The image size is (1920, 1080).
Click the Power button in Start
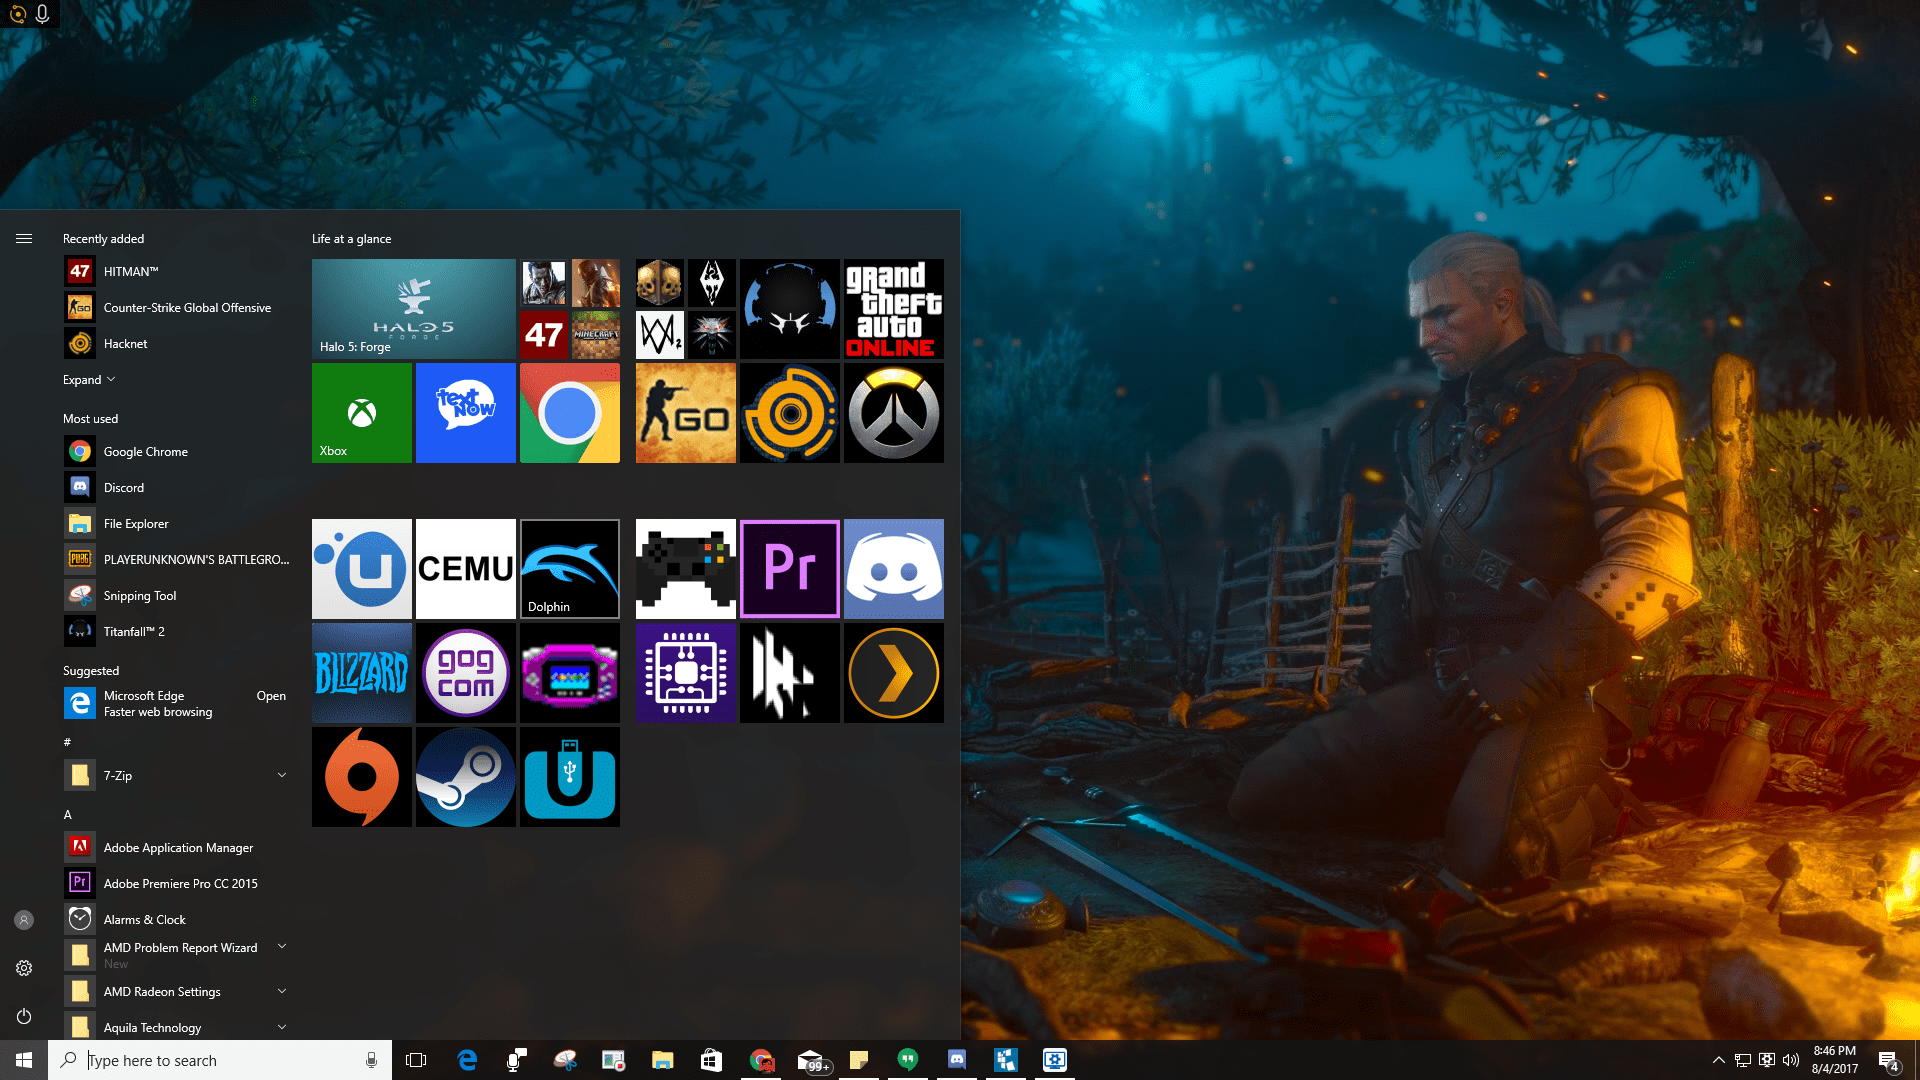click(24, 1016)
